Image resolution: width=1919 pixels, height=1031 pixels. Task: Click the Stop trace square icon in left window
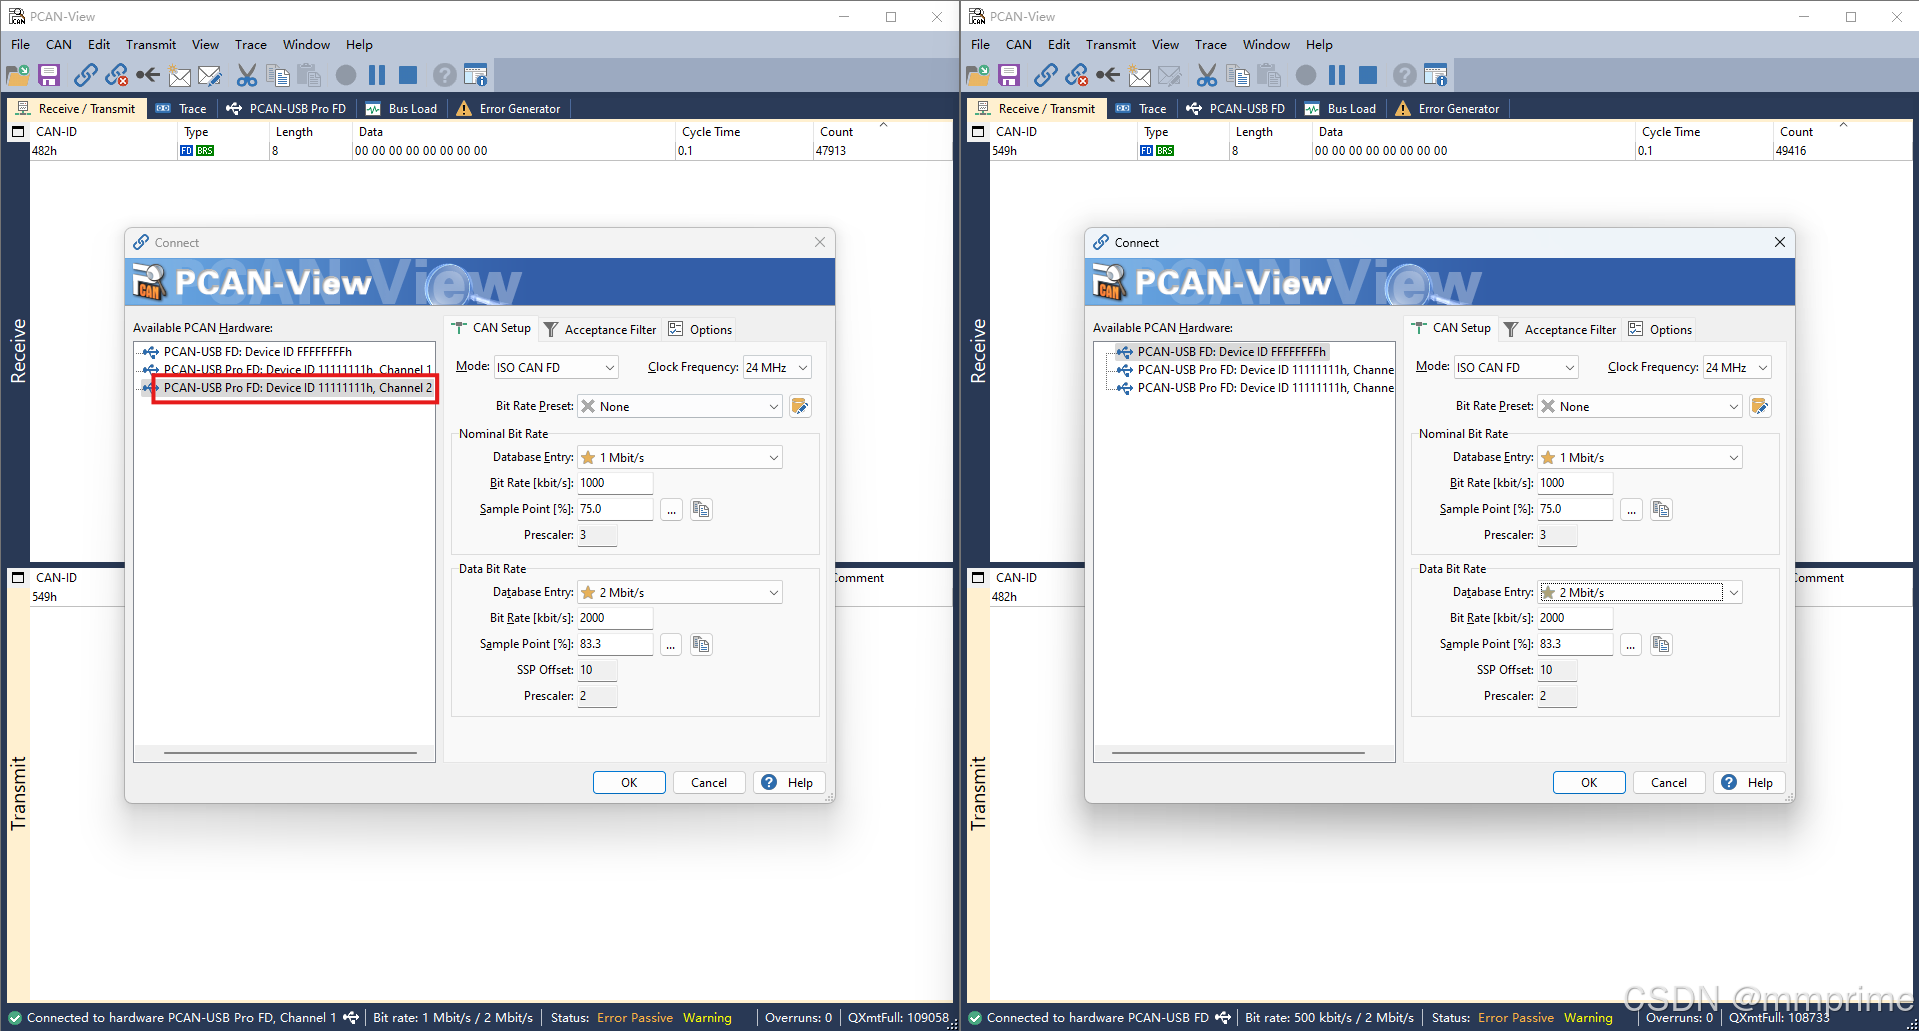point(408,75)
